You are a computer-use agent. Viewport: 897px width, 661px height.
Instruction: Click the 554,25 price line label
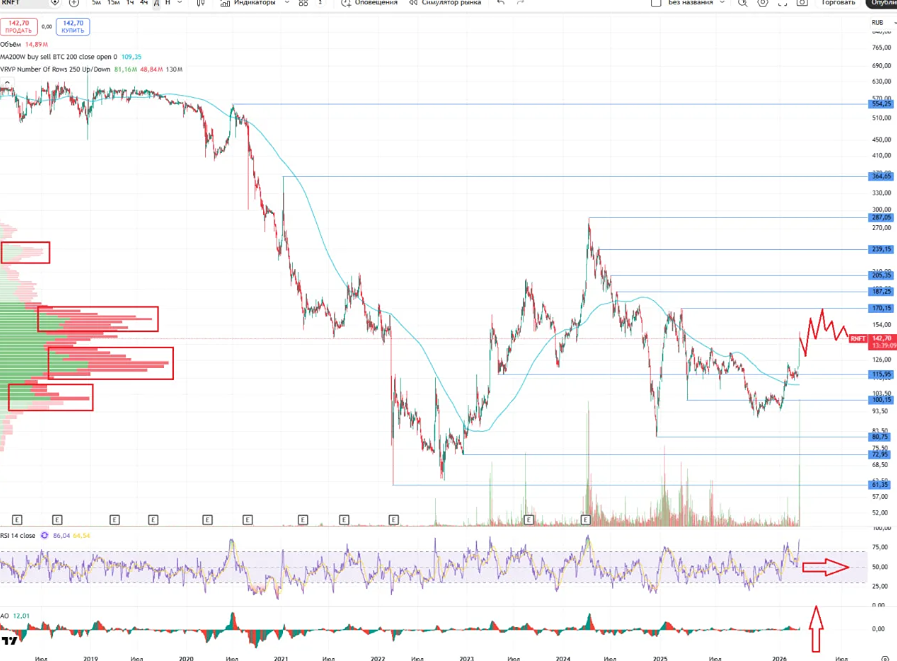[x=881, y=104]
